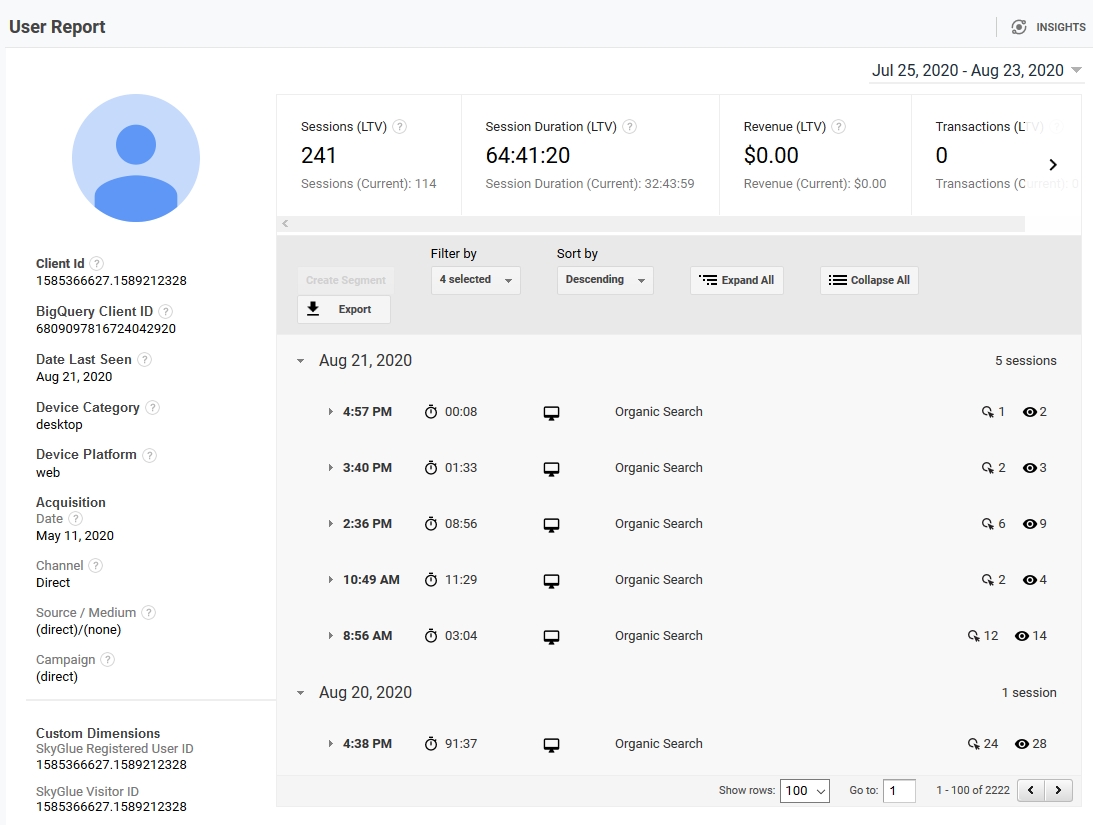The height and width of the screenshot is (825, 1093).
Task: Expand the 10:49 AM session row
Action: [330, 580]
